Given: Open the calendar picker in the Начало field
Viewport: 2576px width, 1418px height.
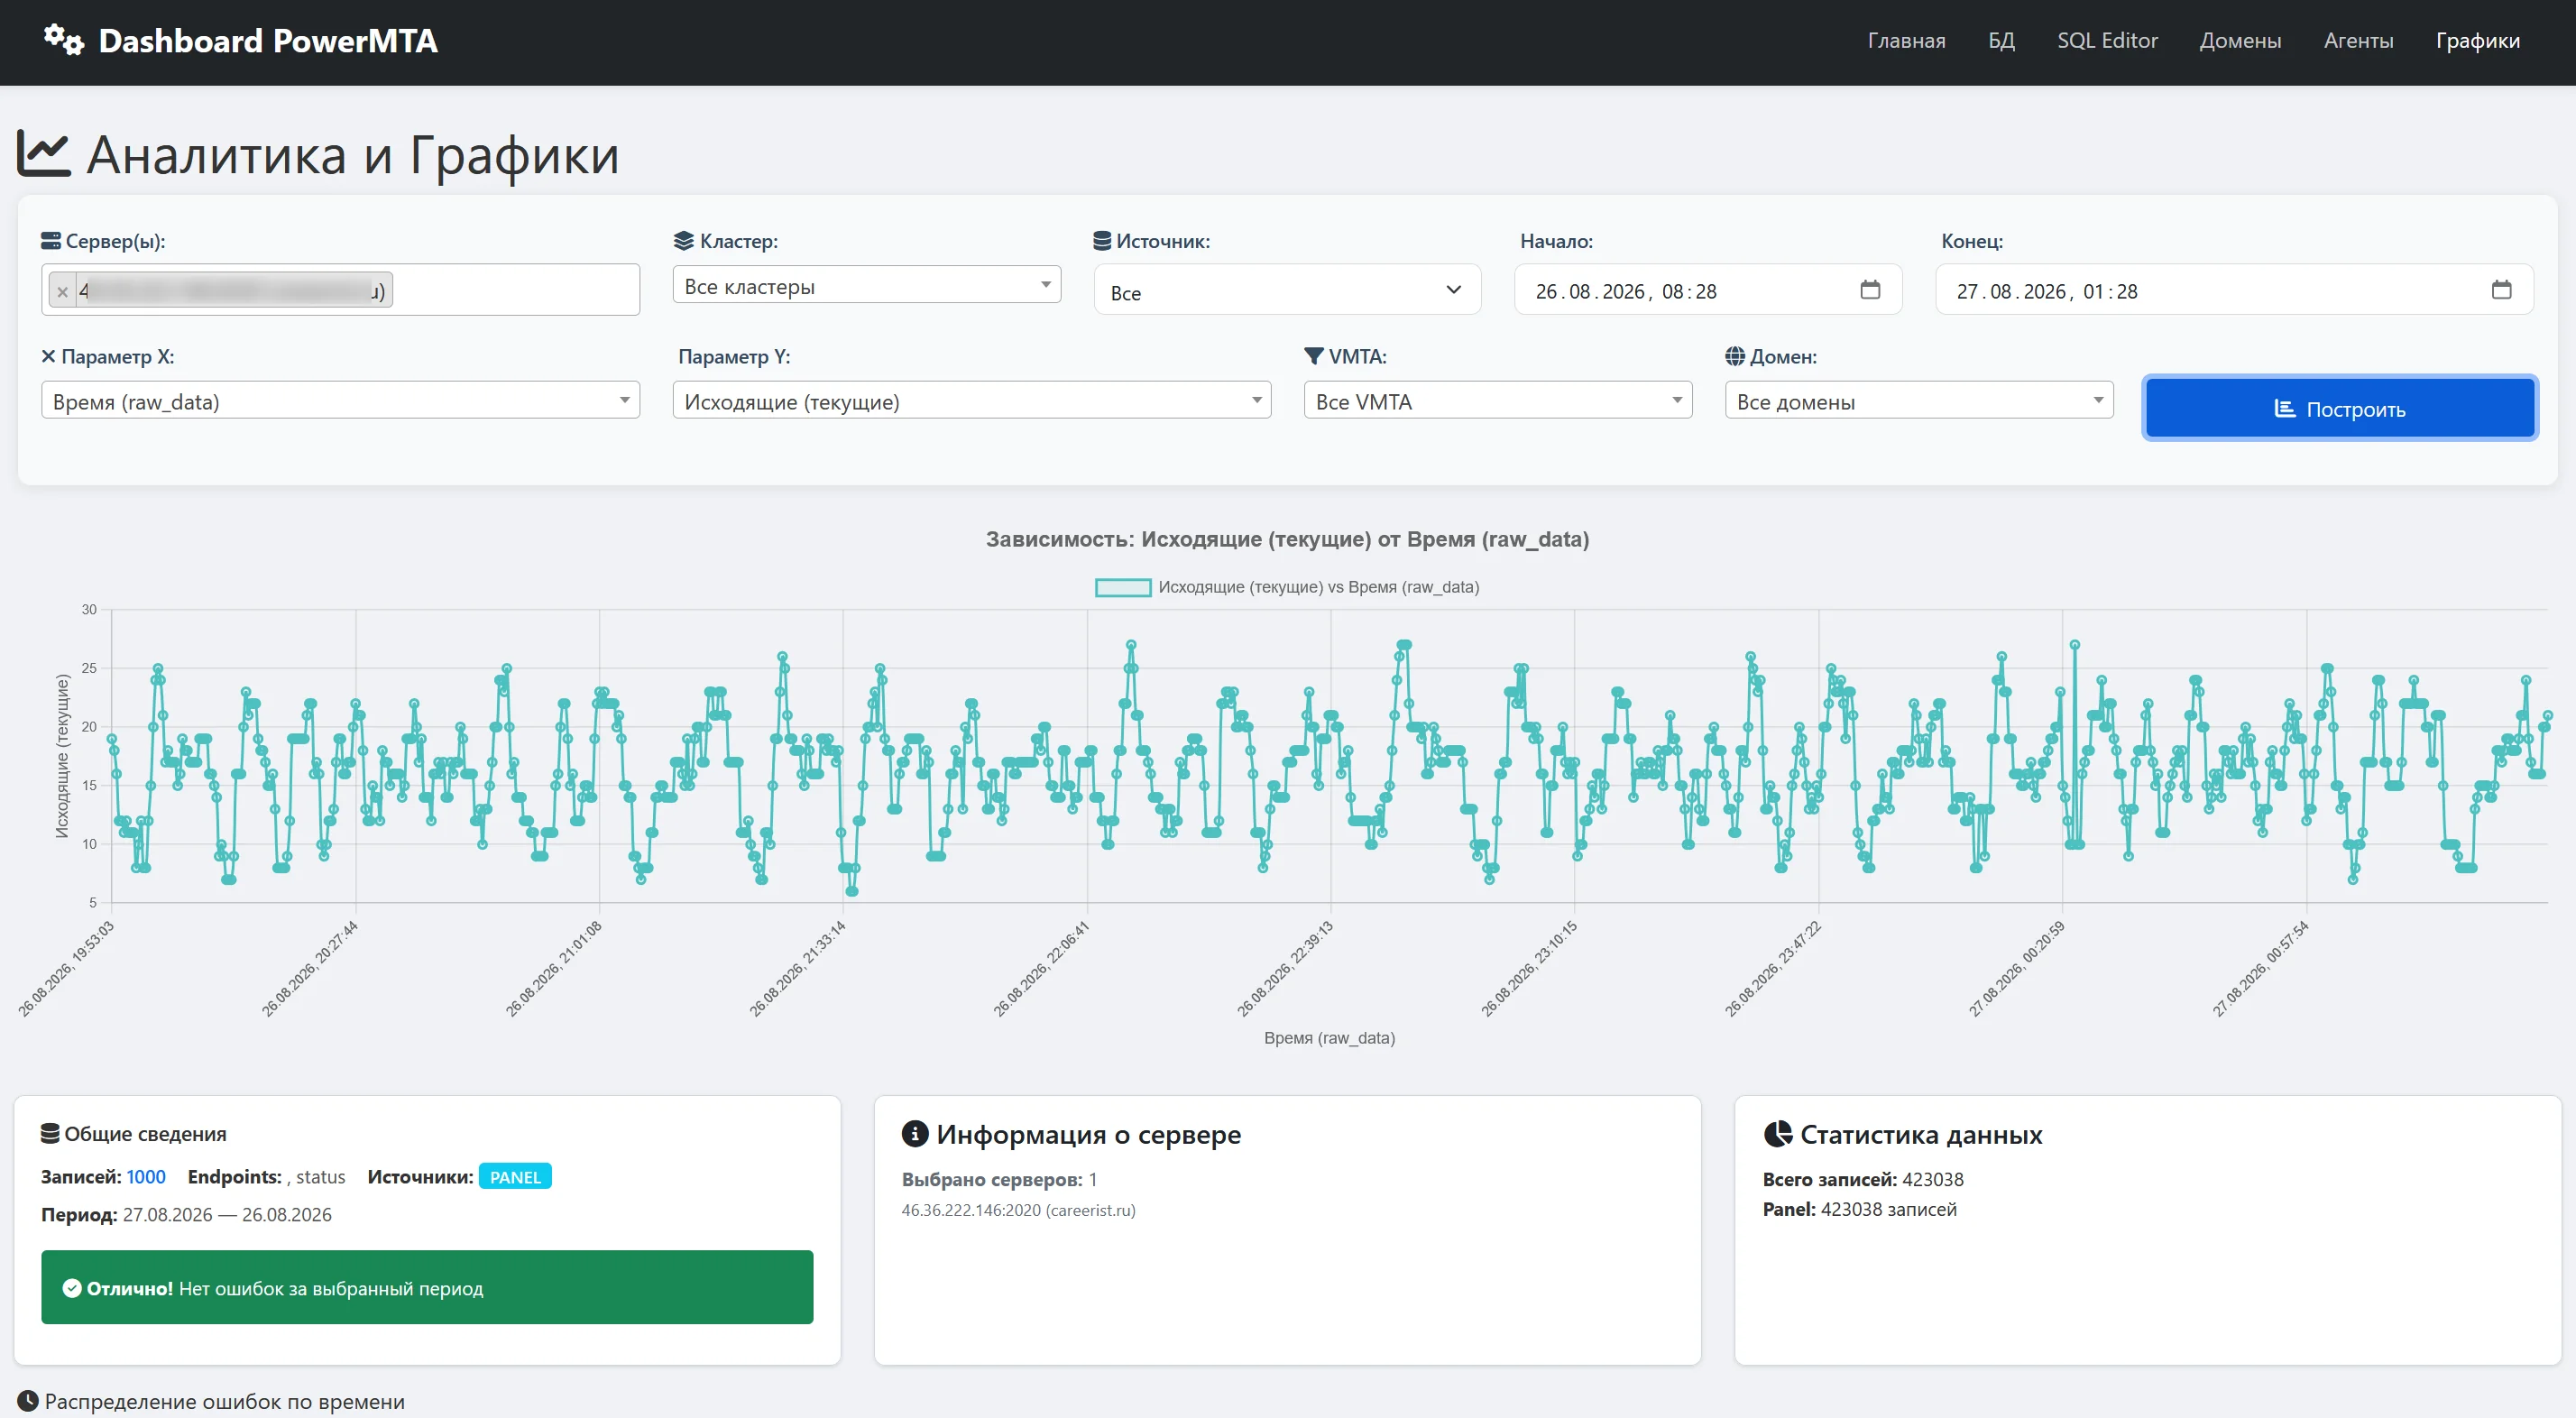Looking at the screenshot, I should [x=1869, y=290].
